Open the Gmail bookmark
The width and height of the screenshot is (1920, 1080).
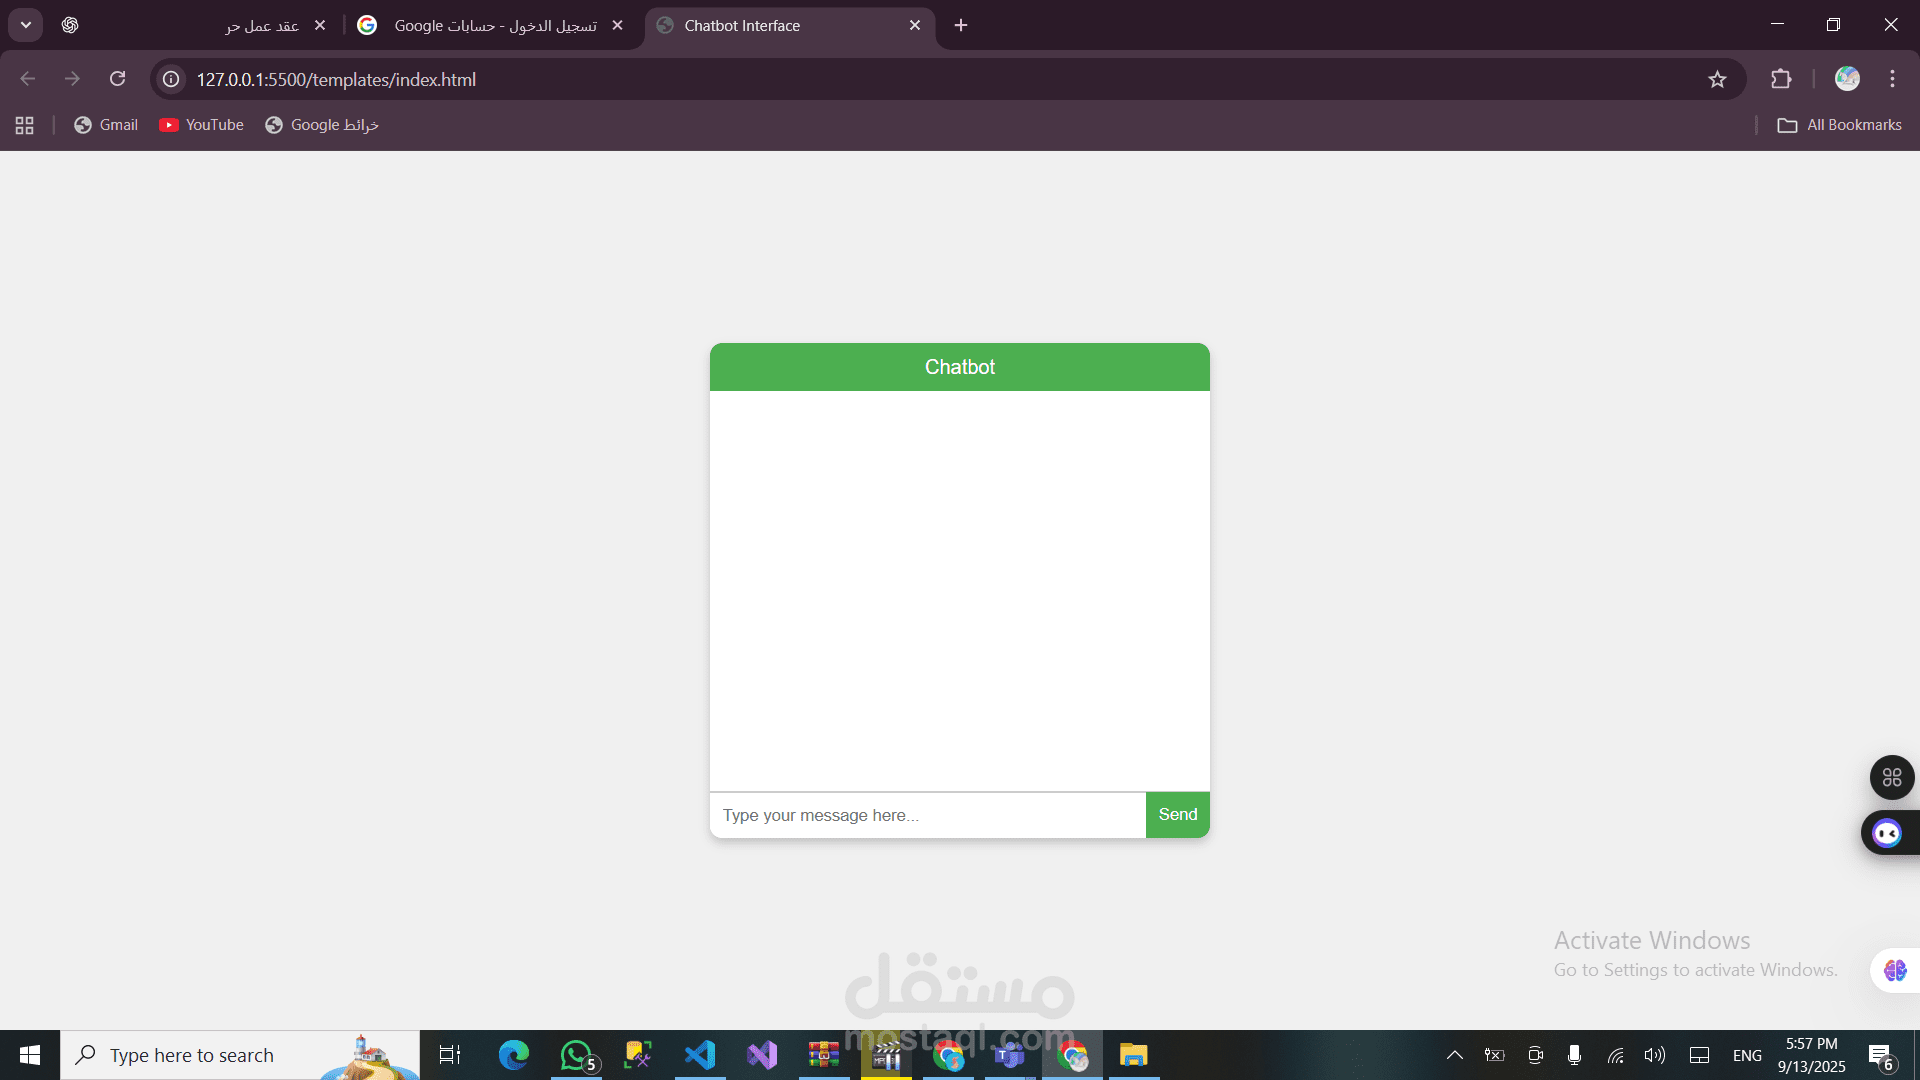(x=106, y=125)
